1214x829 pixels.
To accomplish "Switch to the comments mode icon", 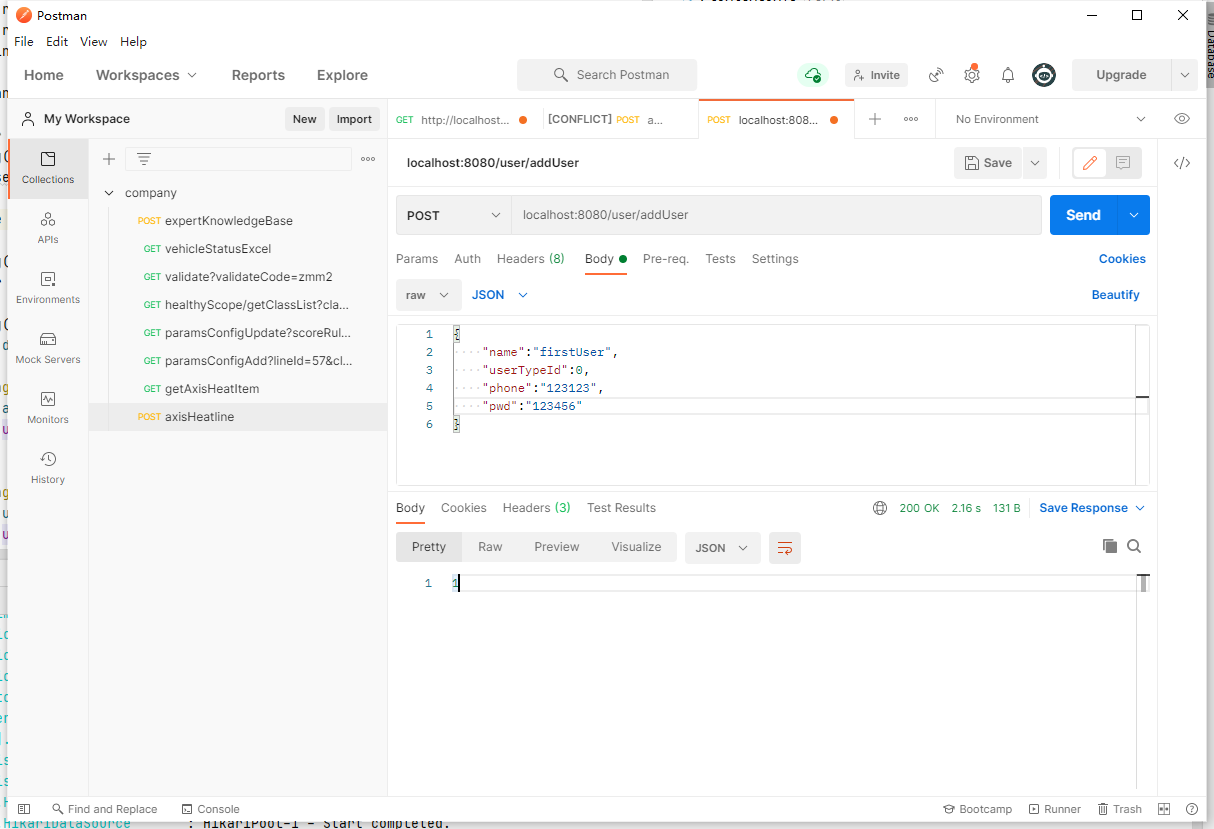I will point(1123,163).
